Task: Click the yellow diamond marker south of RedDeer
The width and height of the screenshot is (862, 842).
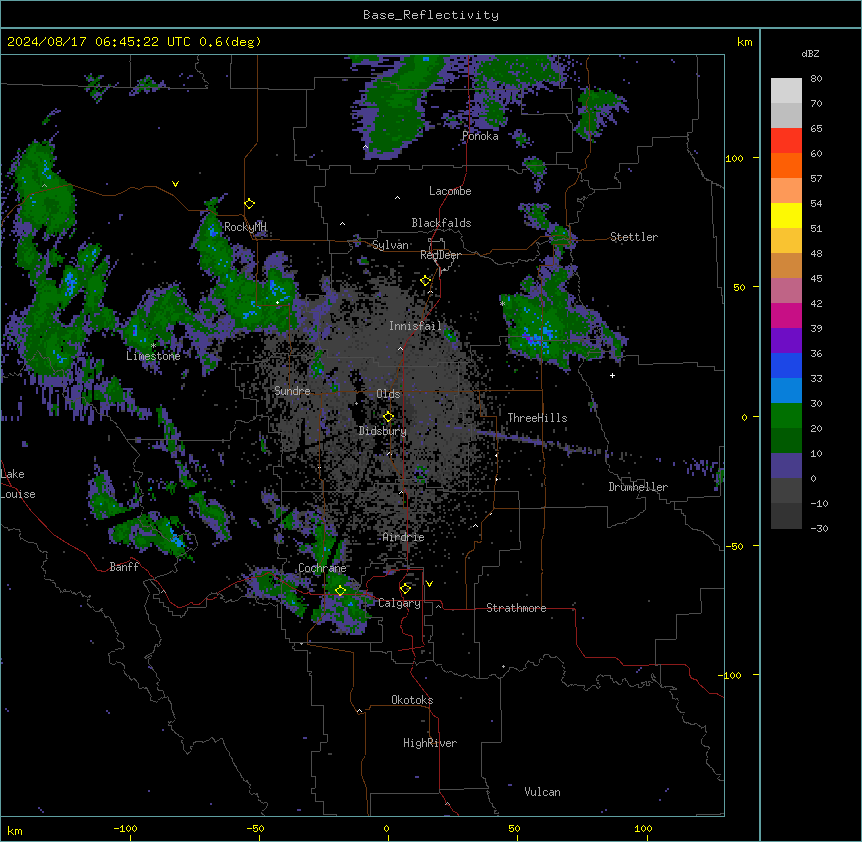Action: (426, 281)
